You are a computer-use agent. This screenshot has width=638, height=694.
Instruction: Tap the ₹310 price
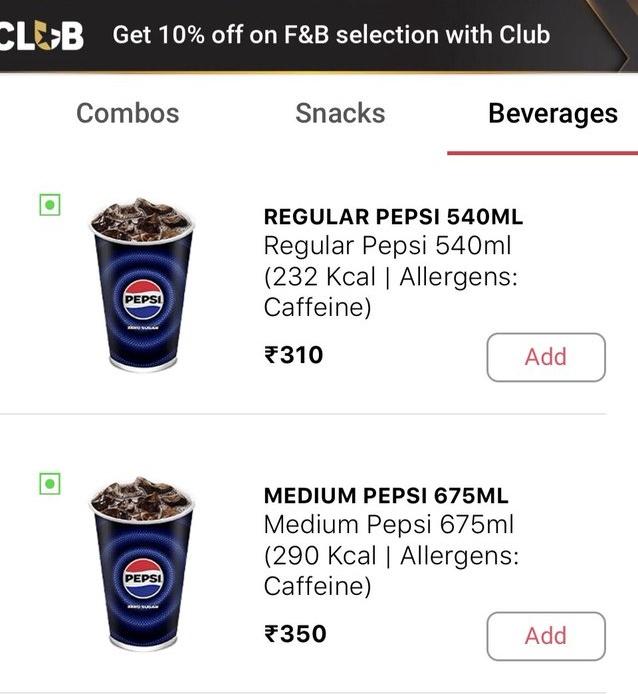tap(294, 355)
